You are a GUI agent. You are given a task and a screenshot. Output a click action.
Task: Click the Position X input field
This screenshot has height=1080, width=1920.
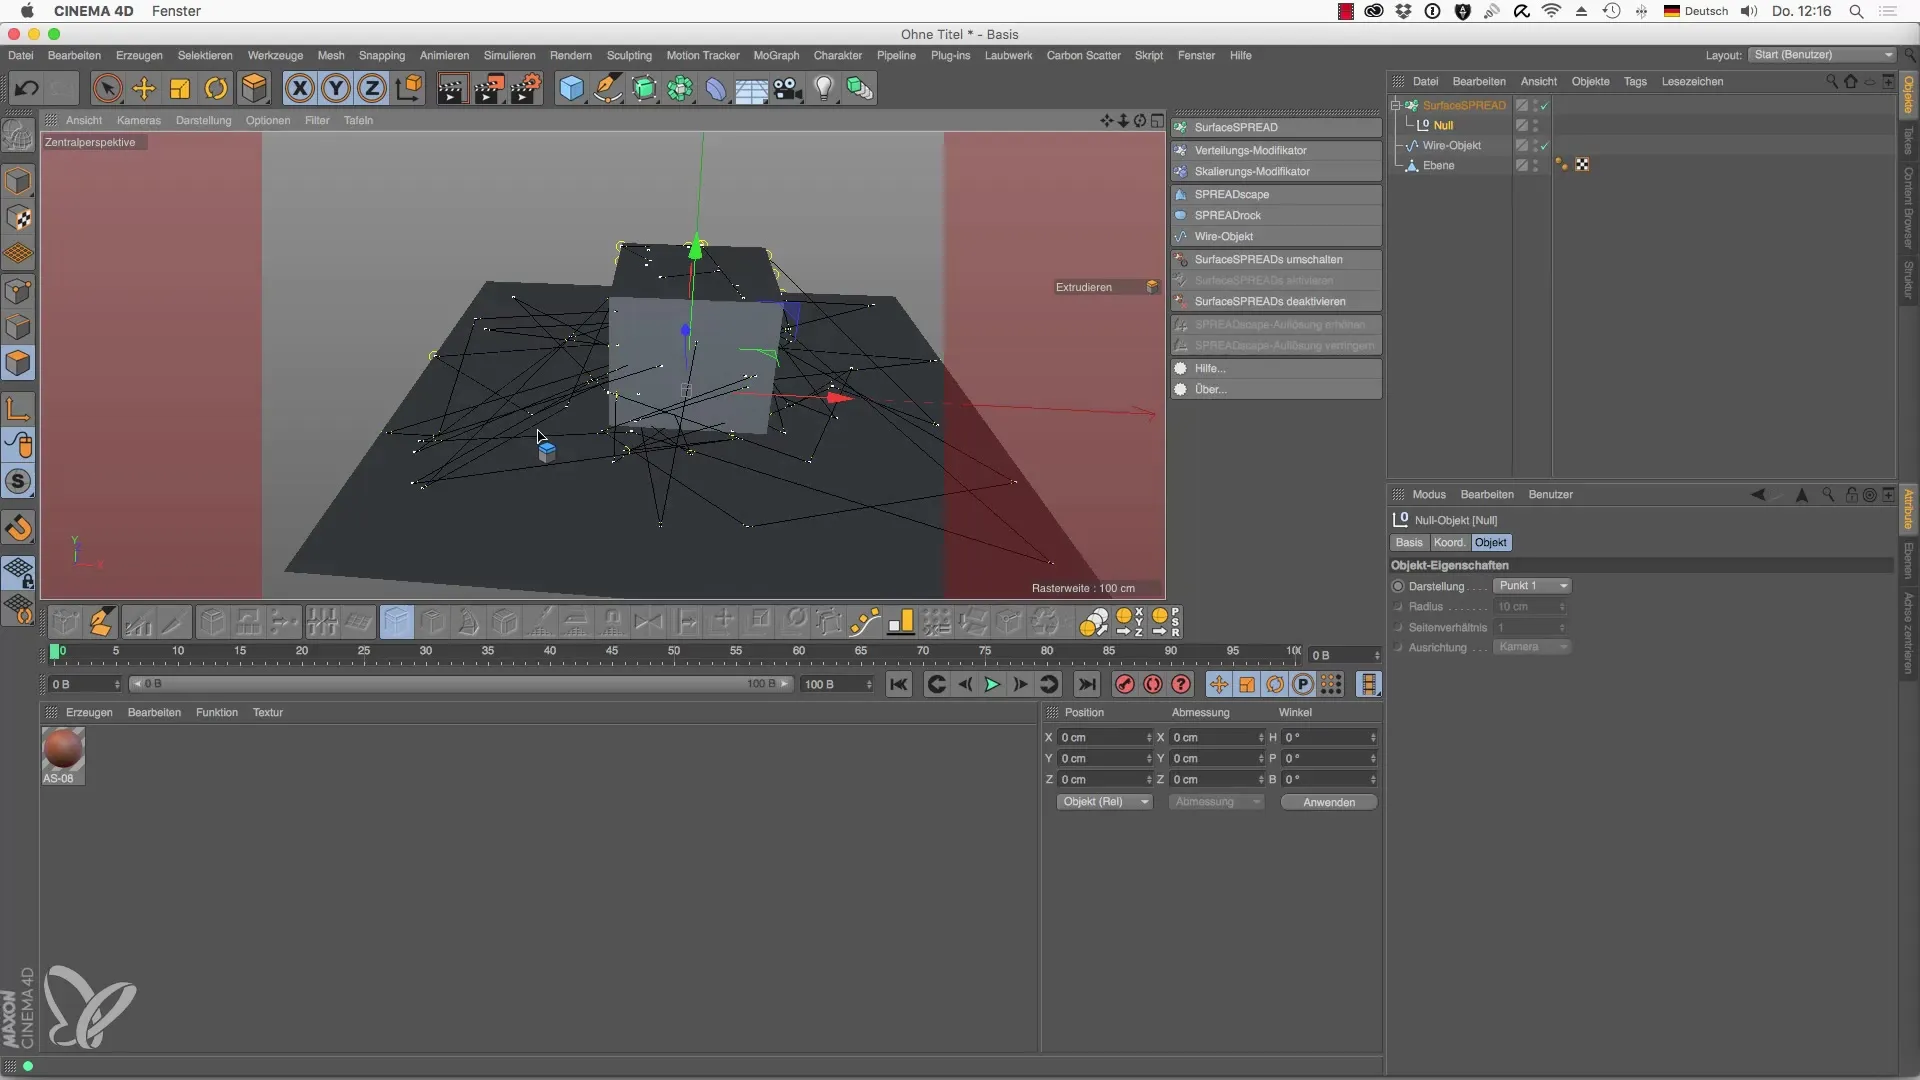(1101, 737)
